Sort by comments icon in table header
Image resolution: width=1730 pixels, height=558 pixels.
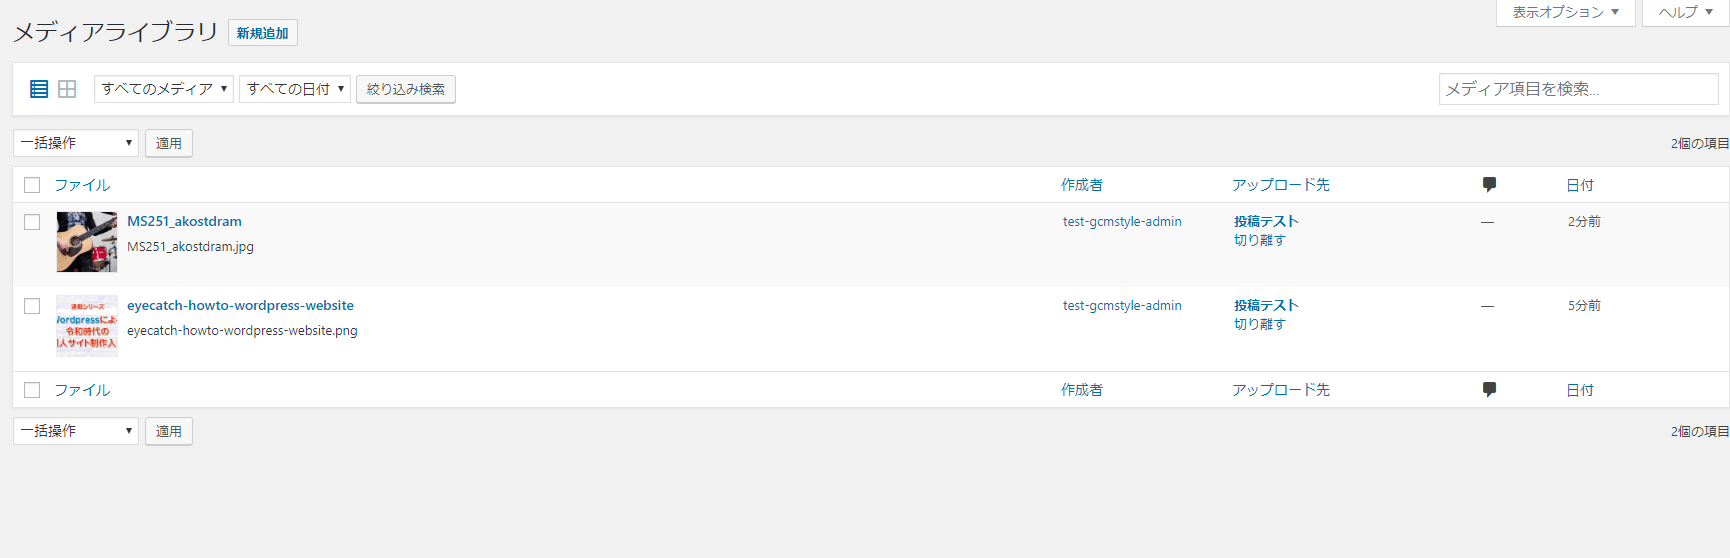1489,184
